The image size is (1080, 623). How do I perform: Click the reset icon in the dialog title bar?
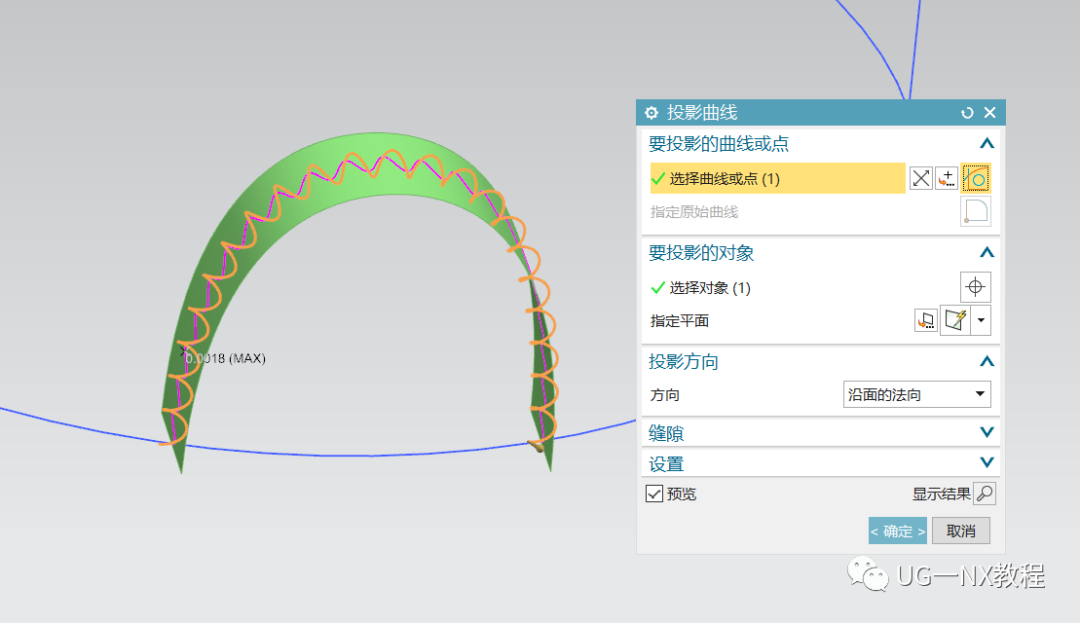966,112
